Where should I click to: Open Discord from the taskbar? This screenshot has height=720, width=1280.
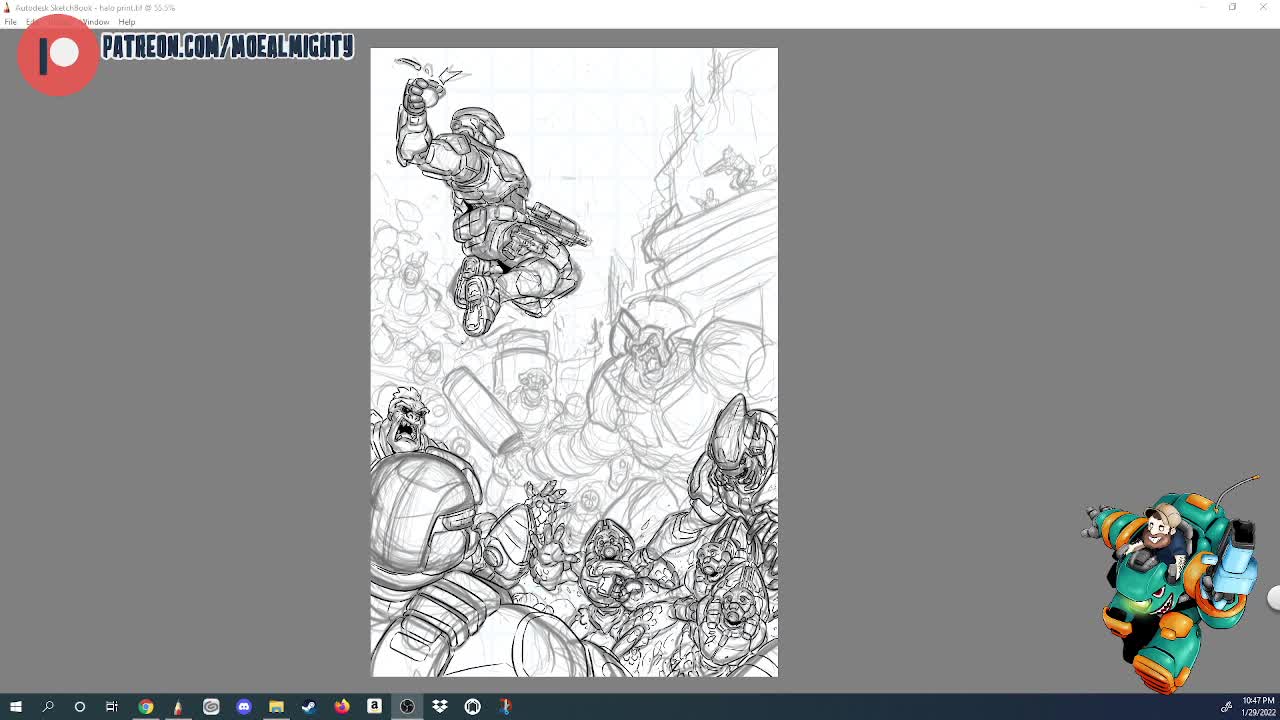pos(244,707)
